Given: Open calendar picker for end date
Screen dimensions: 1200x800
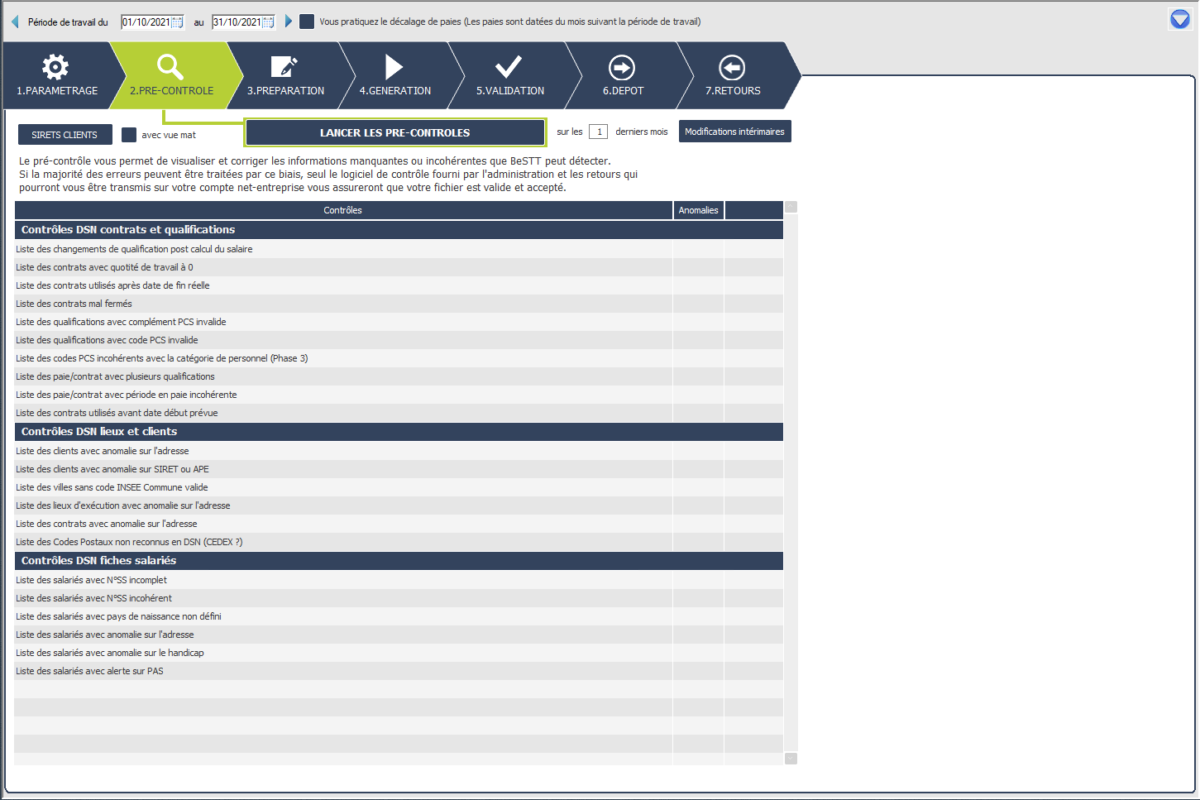Looking at the screenshot, I should coord(269,22).
